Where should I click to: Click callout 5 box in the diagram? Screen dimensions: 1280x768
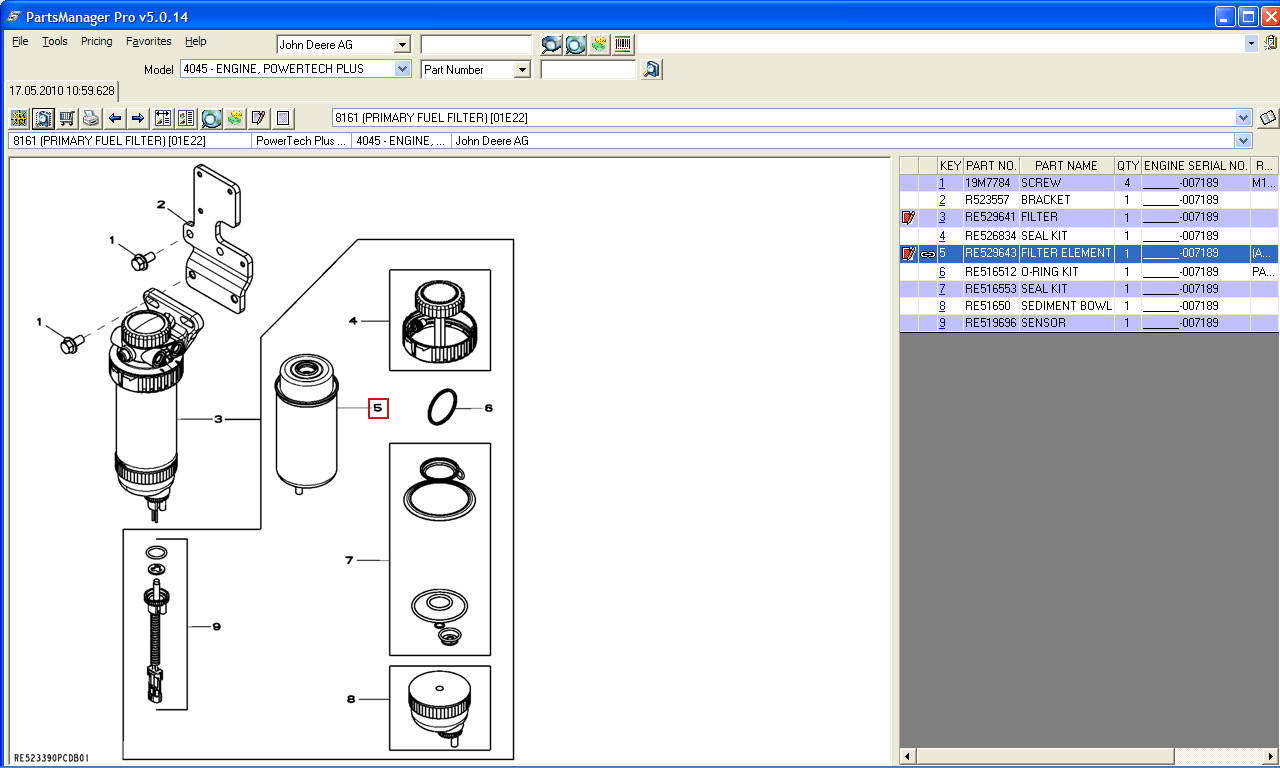point(378,408)
